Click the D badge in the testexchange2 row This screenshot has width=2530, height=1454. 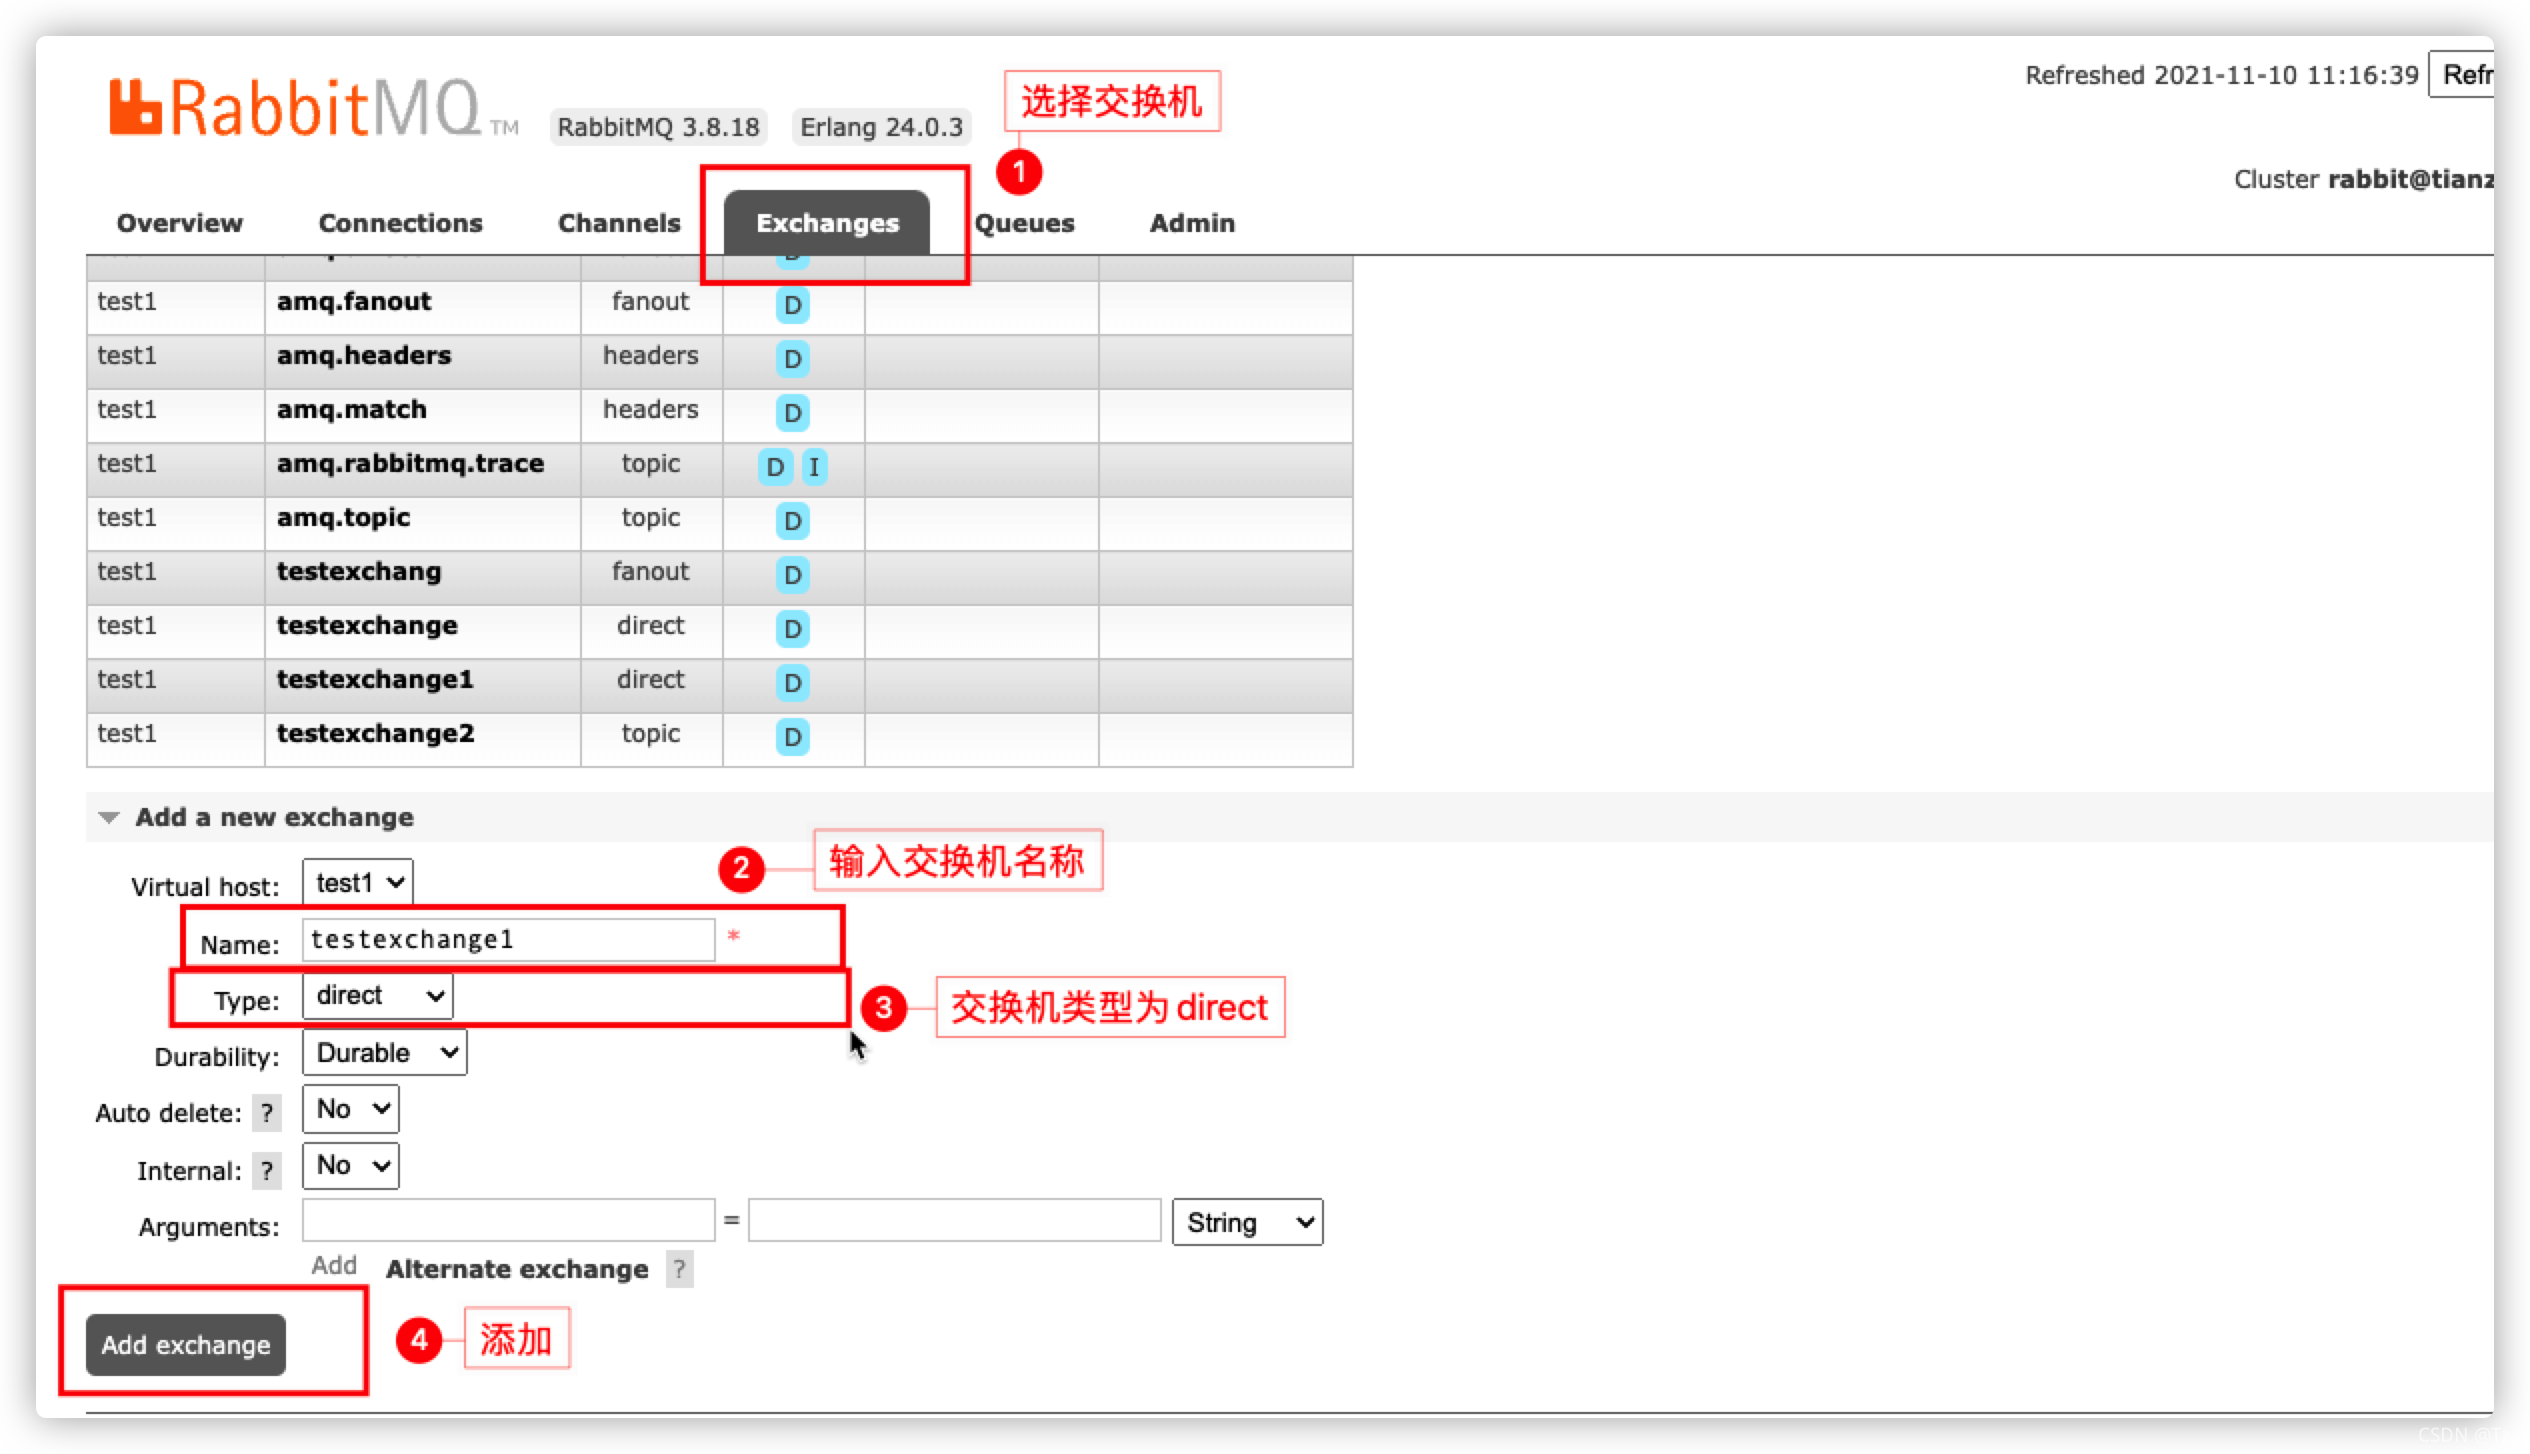click(792, 737)
